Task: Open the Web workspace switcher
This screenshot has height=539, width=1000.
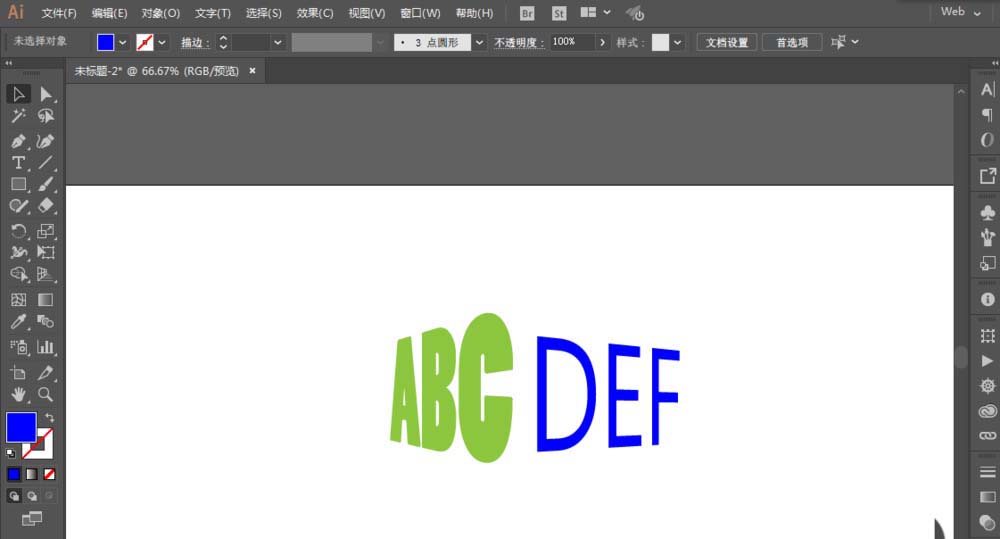Action: point(960,11)
